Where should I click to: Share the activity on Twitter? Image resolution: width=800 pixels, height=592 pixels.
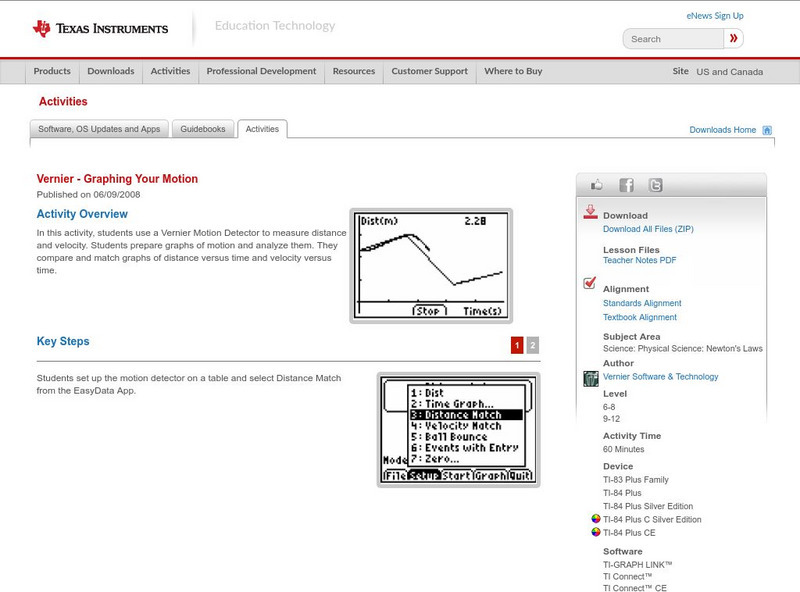[x=655, y=185]
